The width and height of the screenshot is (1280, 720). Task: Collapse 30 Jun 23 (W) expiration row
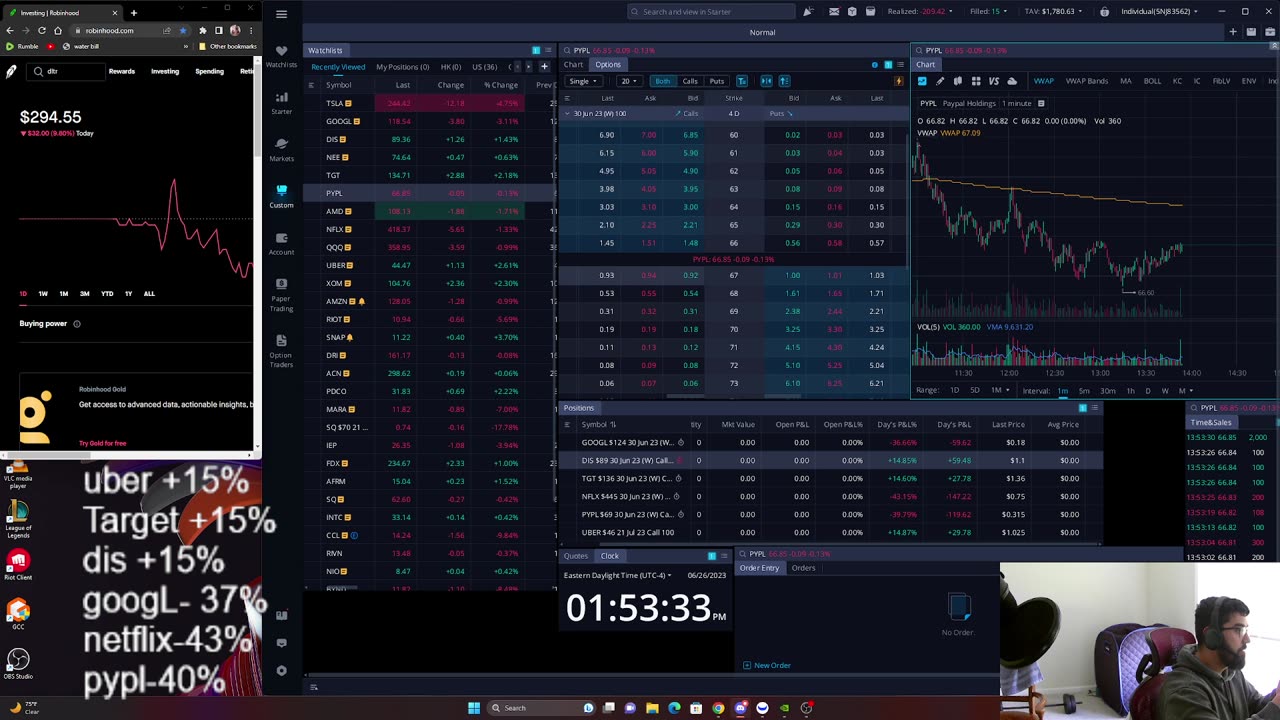[568, 113]
